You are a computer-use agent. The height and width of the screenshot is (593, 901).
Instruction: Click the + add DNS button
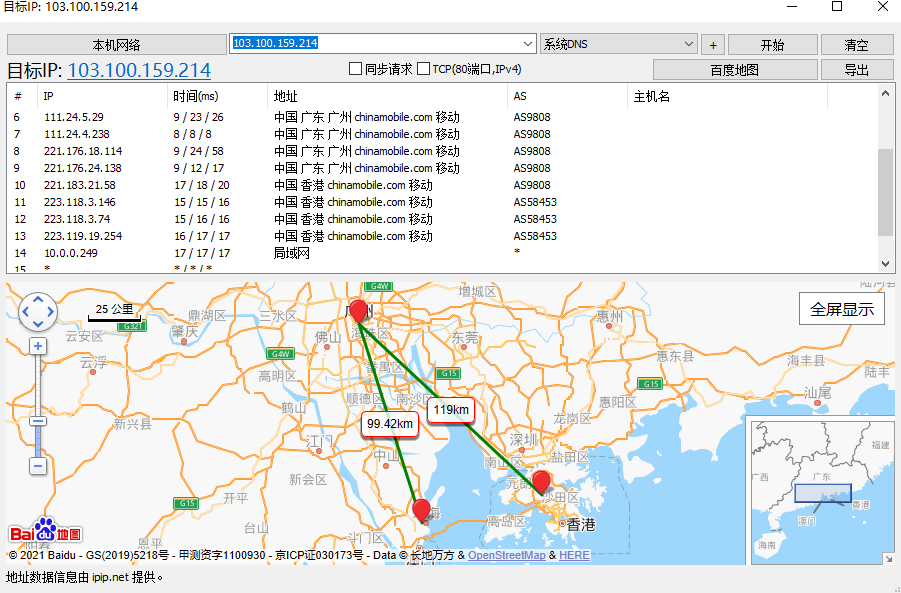pos(713,45)
